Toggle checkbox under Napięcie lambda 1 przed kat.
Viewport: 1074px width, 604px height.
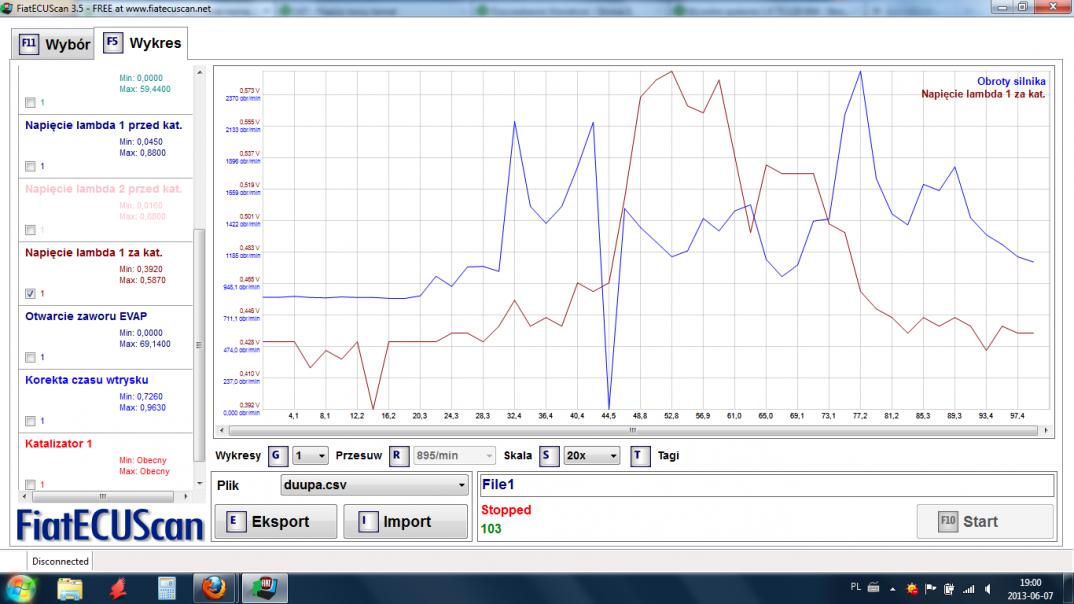pos(30,166)
